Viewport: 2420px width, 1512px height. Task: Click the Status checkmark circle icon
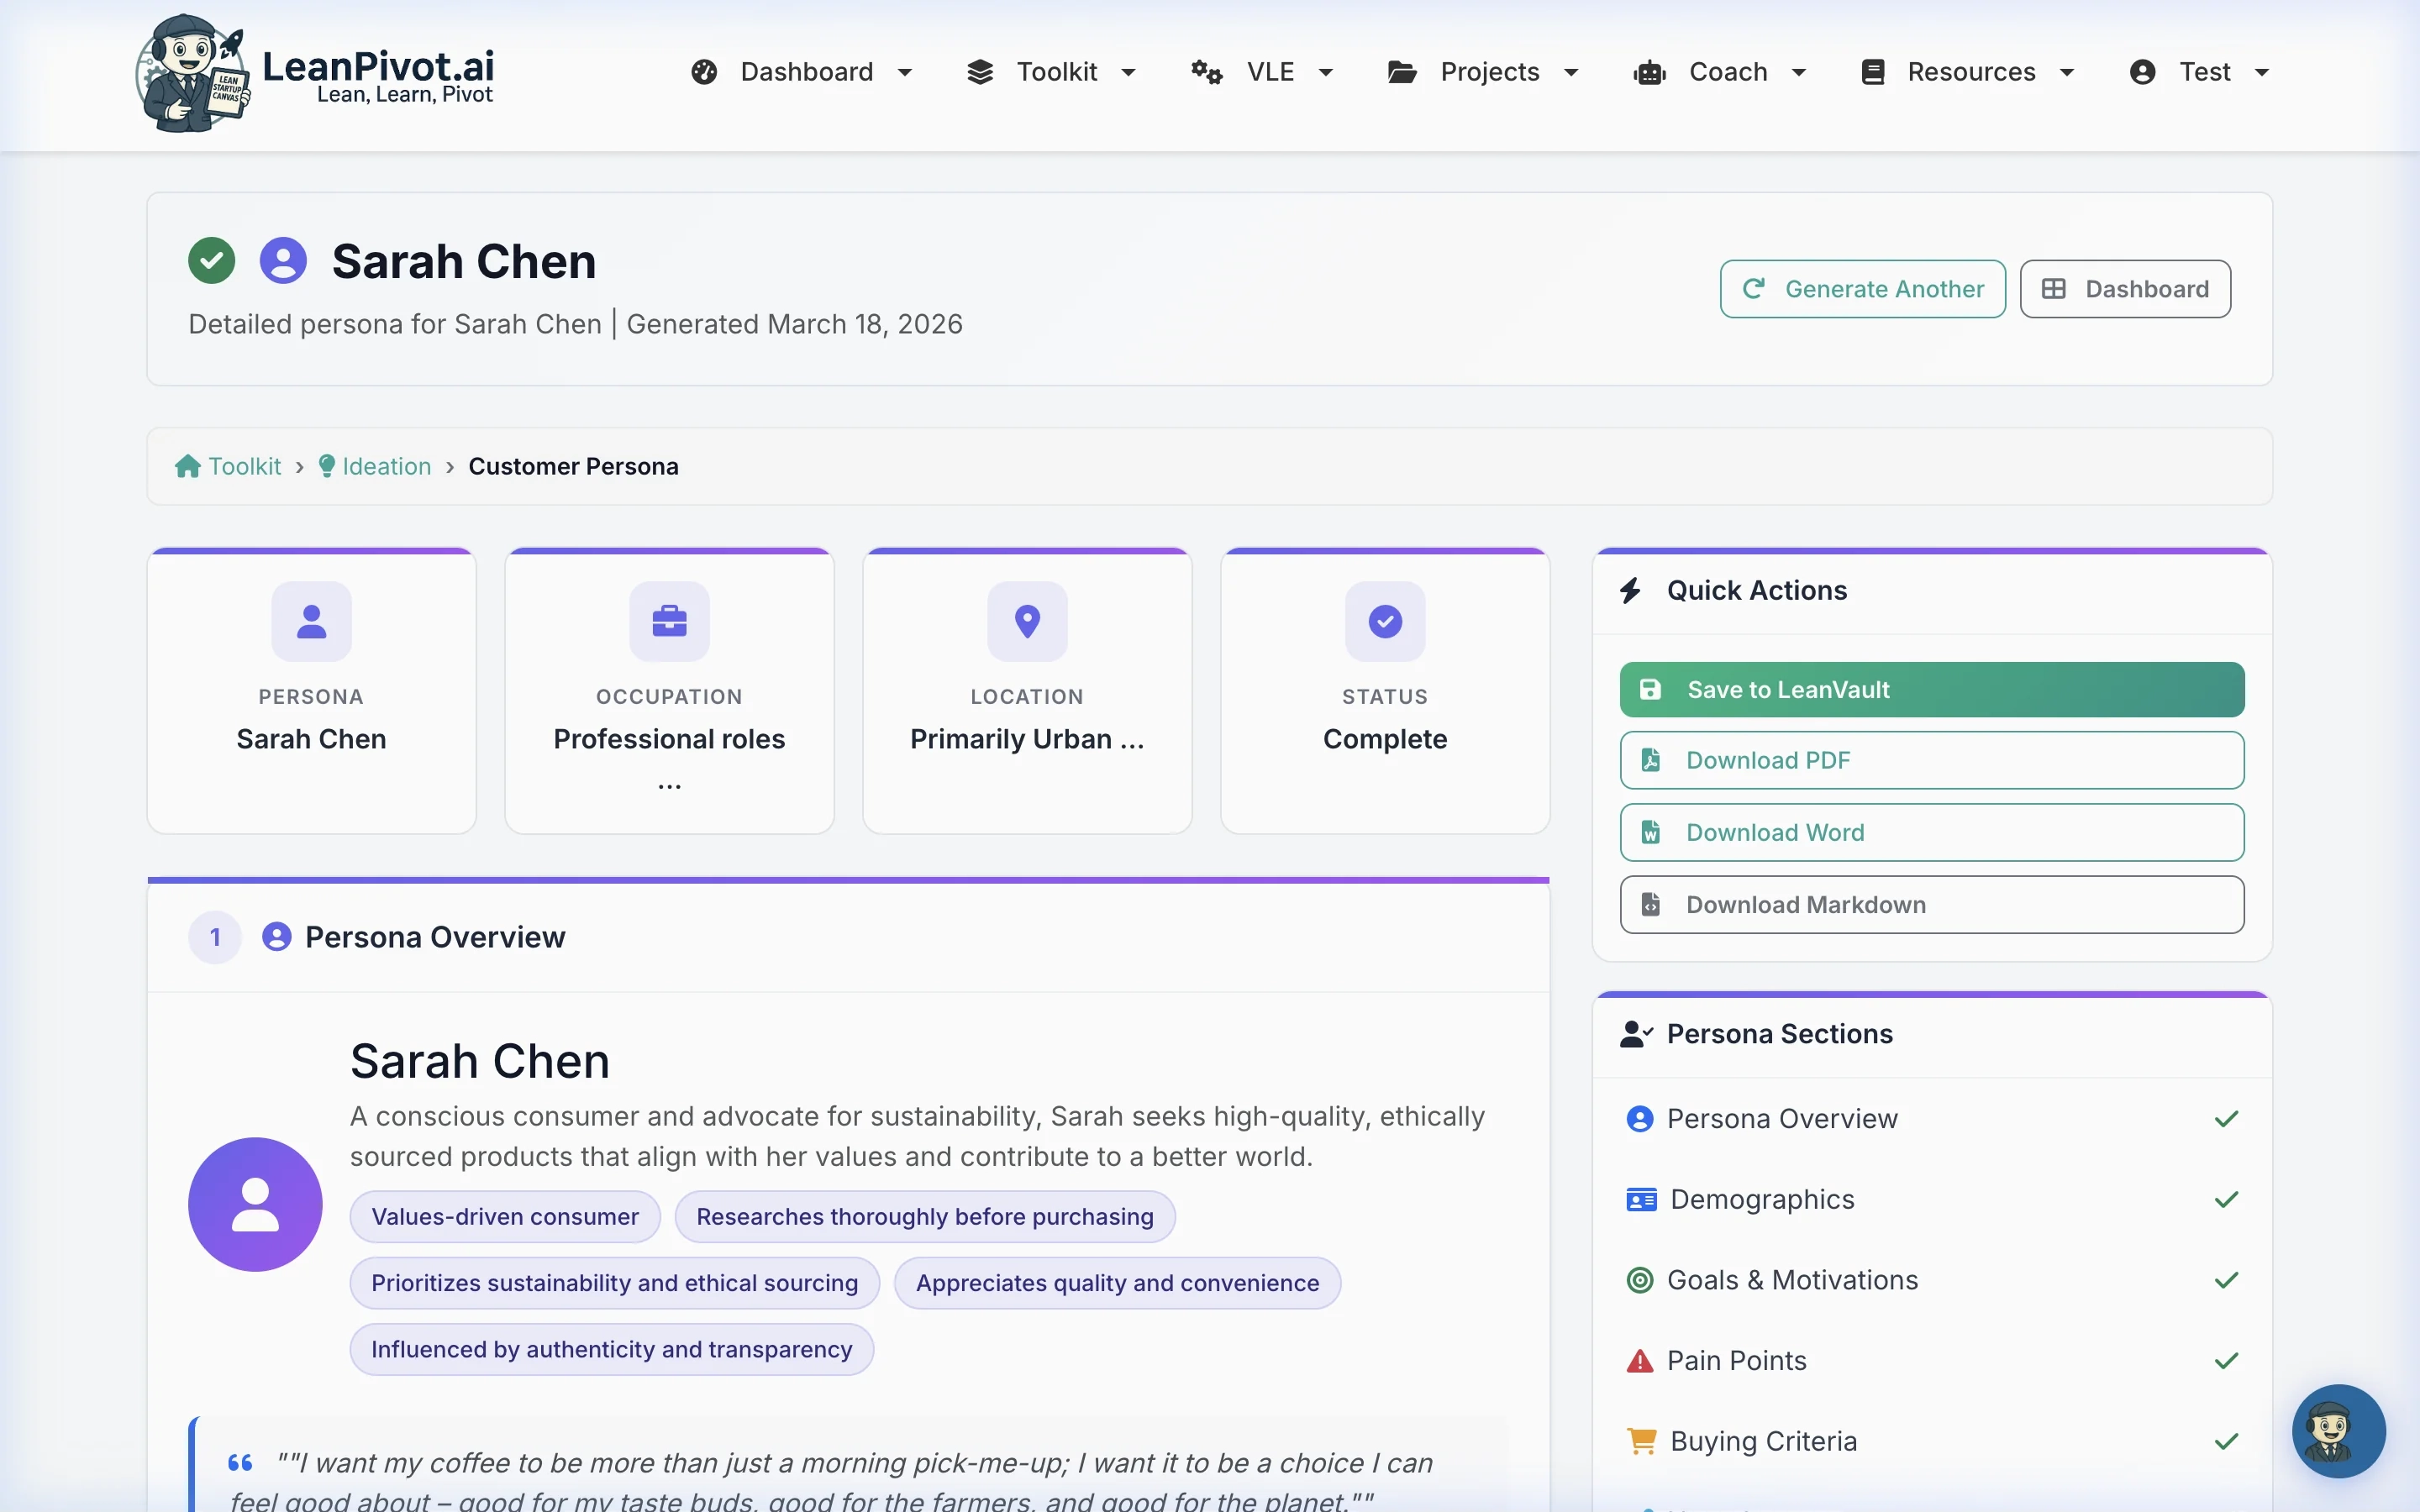(x=1385, y=620)
